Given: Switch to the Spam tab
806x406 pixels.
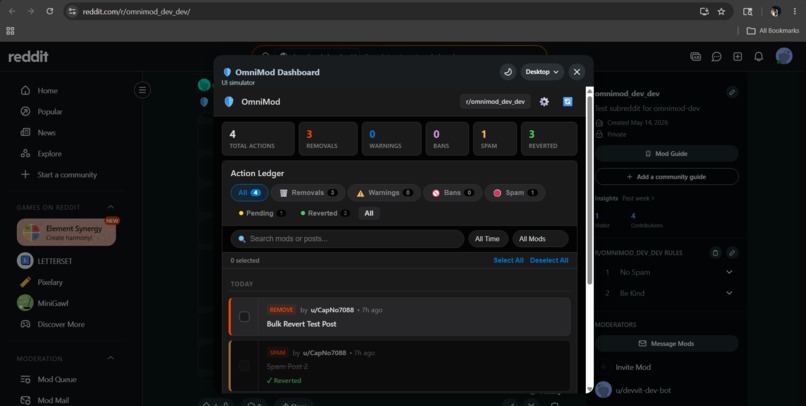Looking at the screenshot, I should 515,193.
